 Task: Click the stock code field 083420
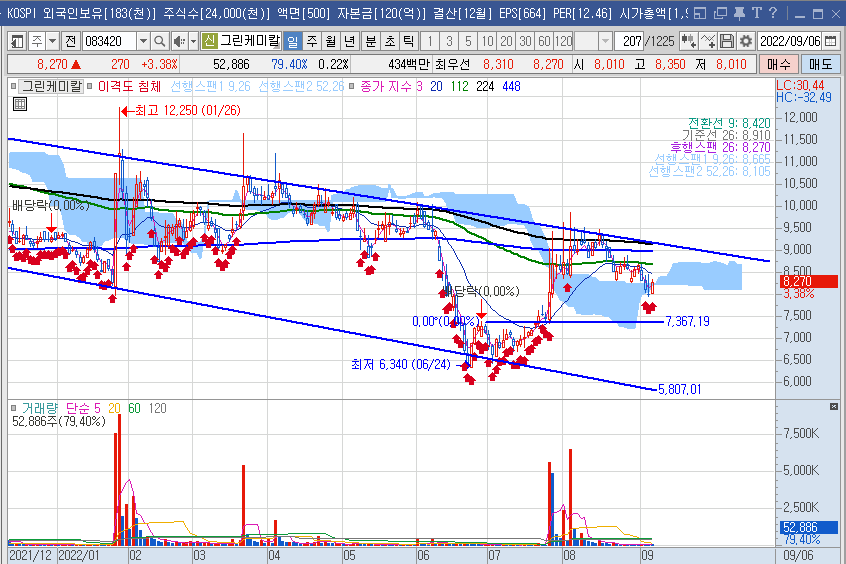click(108, 41)
